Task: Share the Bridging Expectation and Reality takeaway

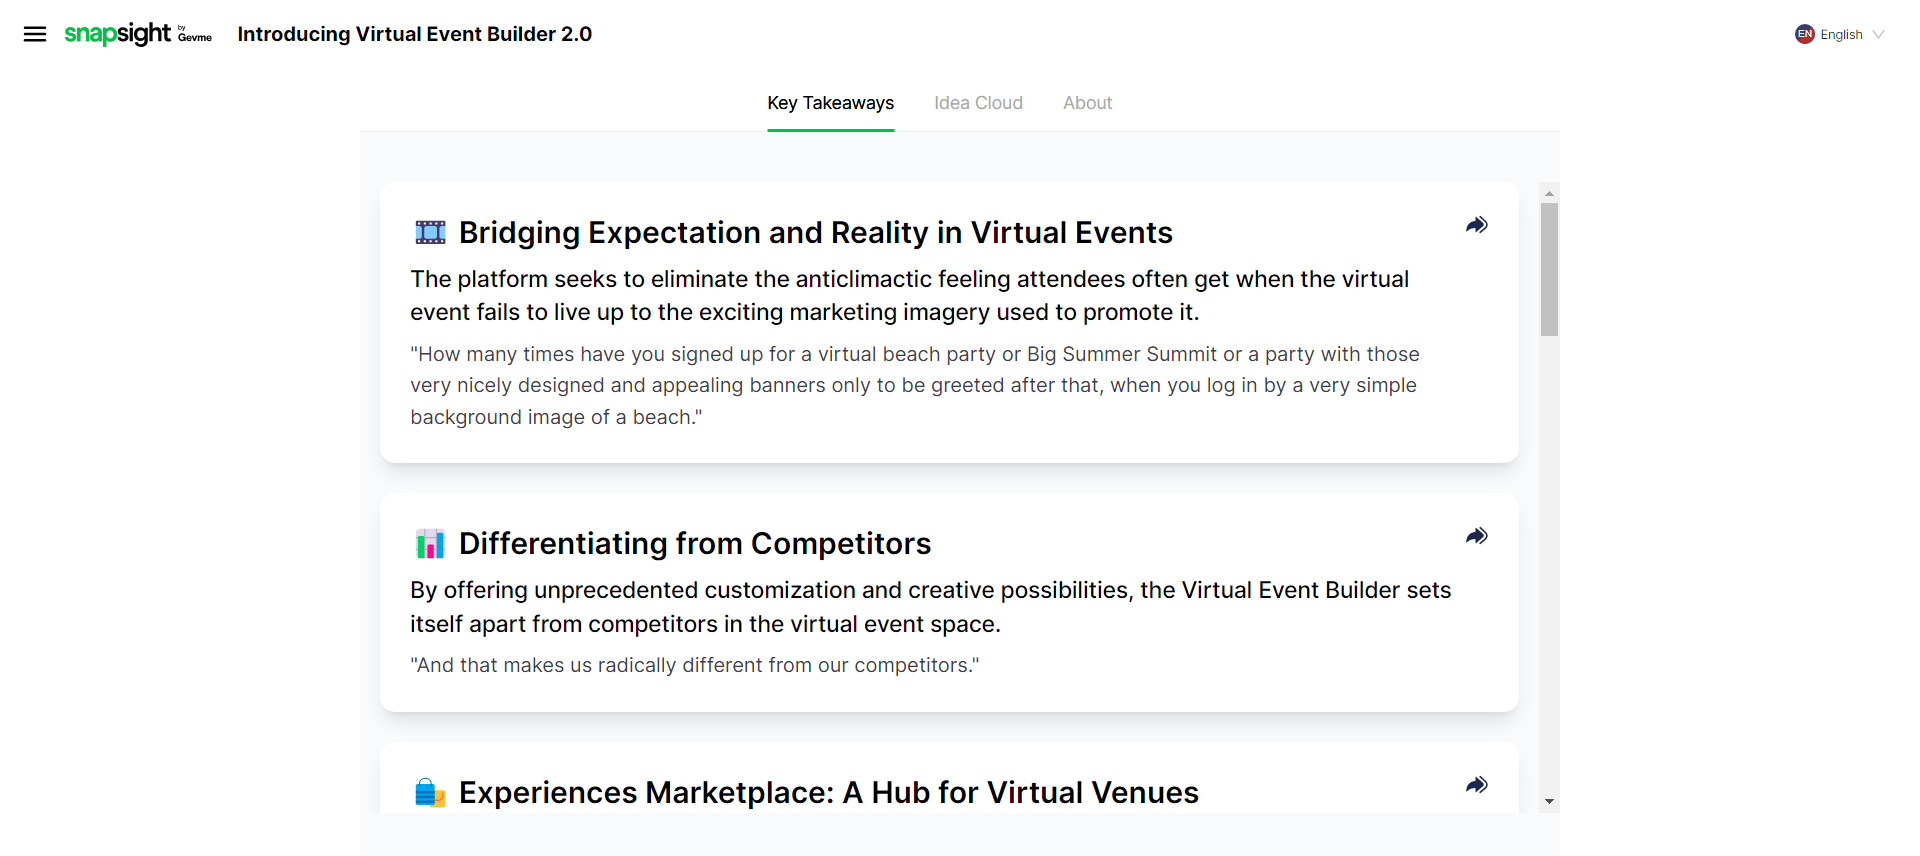Action: pyautogui.click(x=1476, y=225)
